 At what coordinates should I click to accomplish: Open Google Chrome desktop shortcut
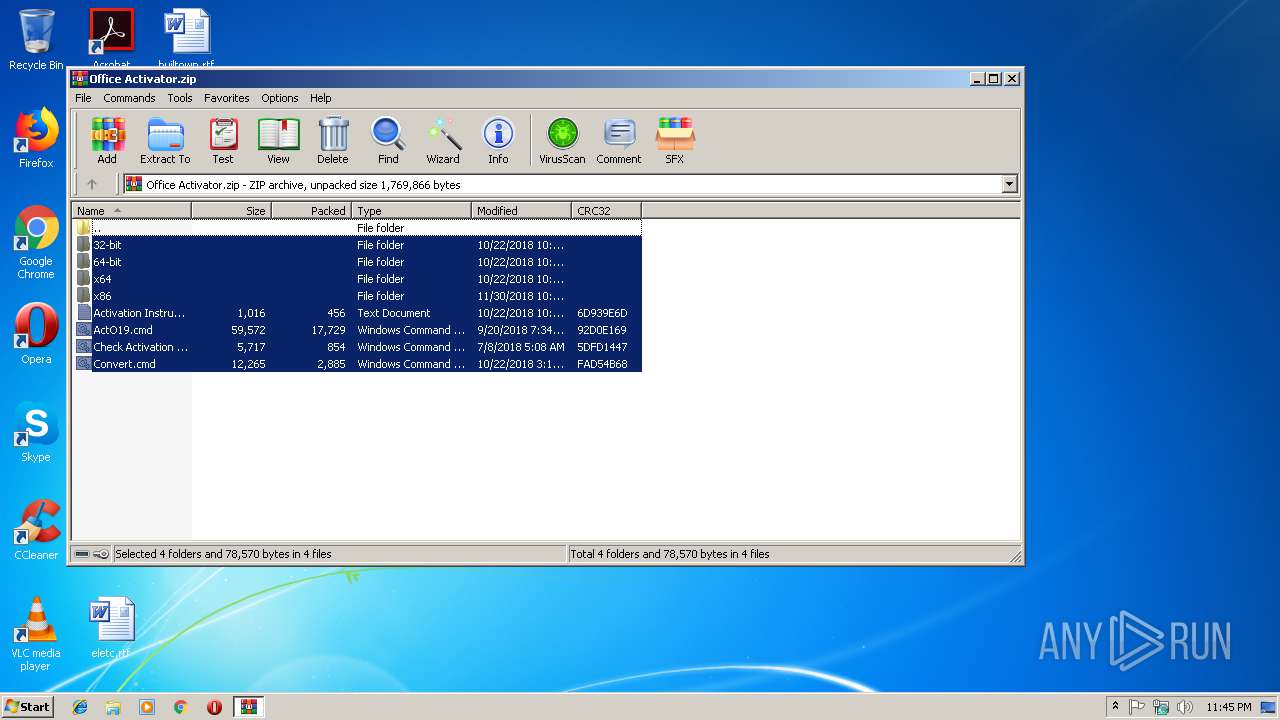(x=36, y=242)
